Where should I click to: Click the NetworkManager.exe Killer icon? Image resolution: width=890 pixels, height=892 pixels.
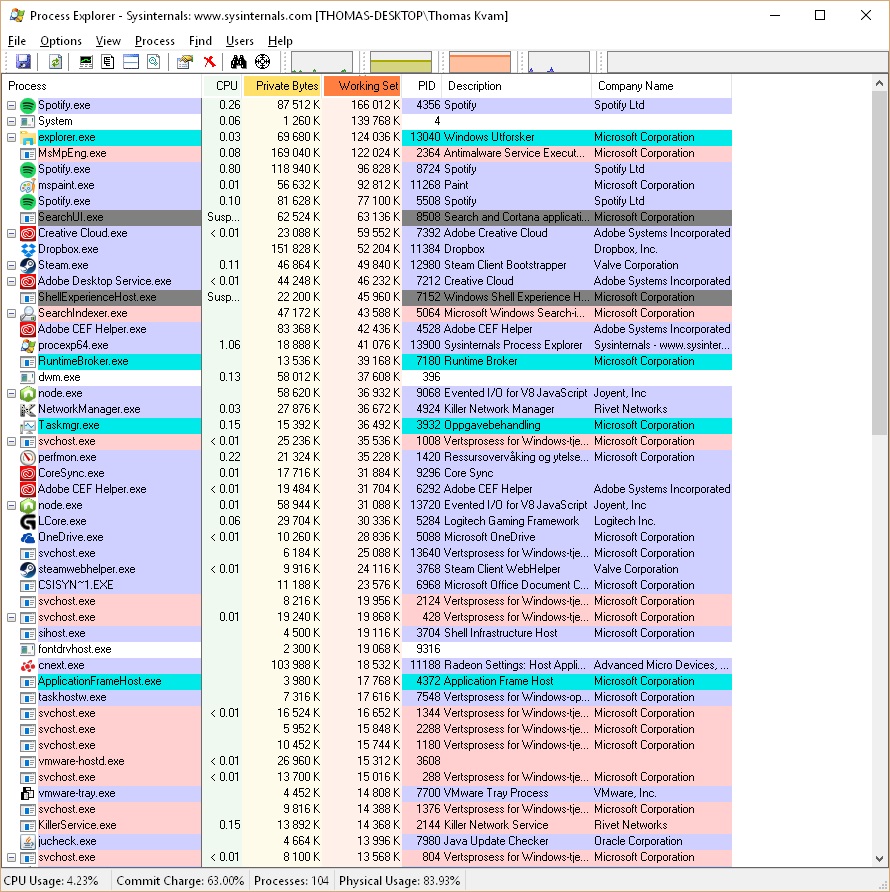pyautogui.click(x=27, y=409)
